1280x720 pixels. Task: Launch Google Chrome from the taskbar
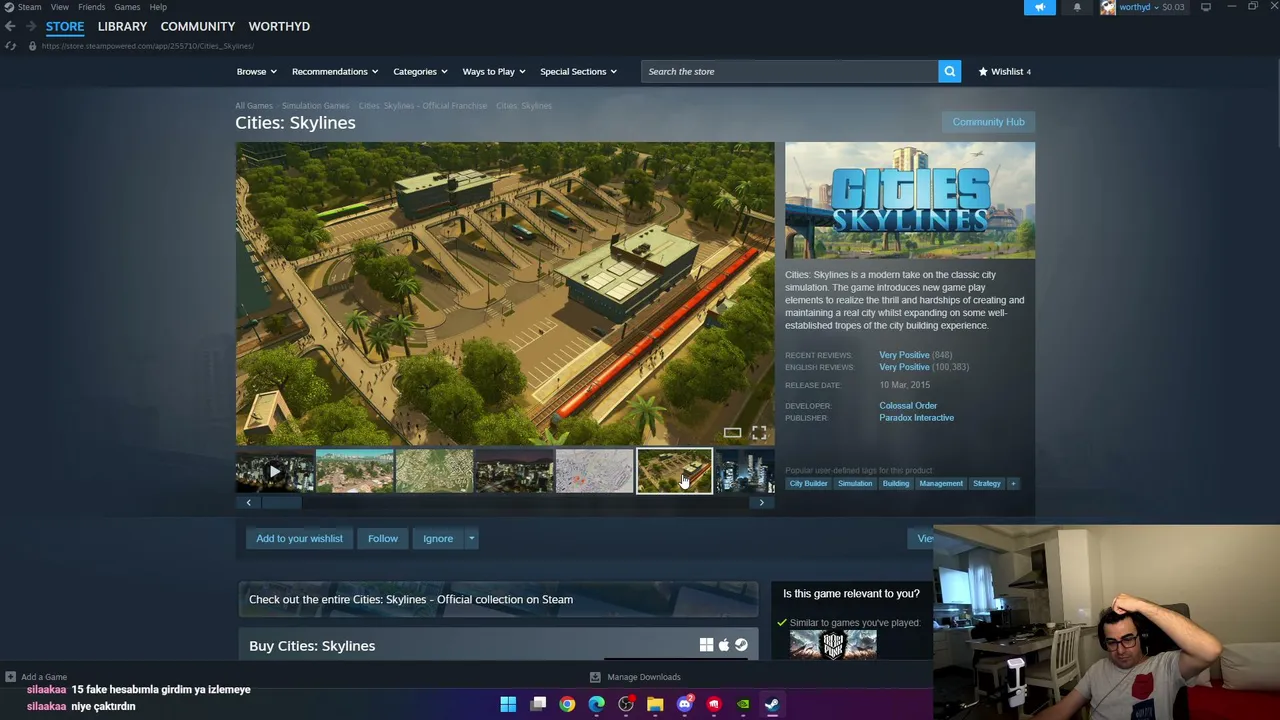point(567,704)
